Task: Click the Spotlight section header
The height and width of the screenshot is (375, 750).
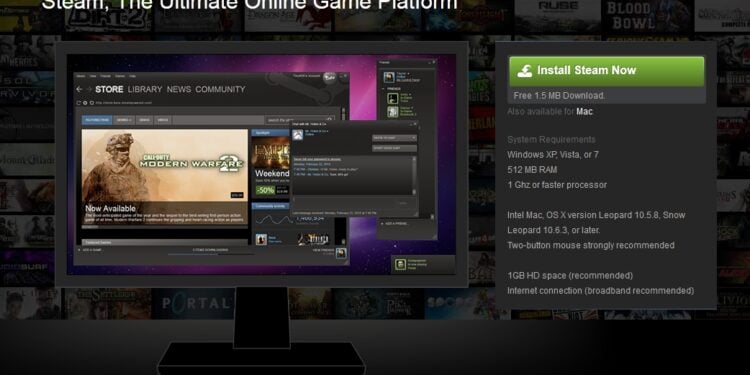Action: tap(271, 132)
